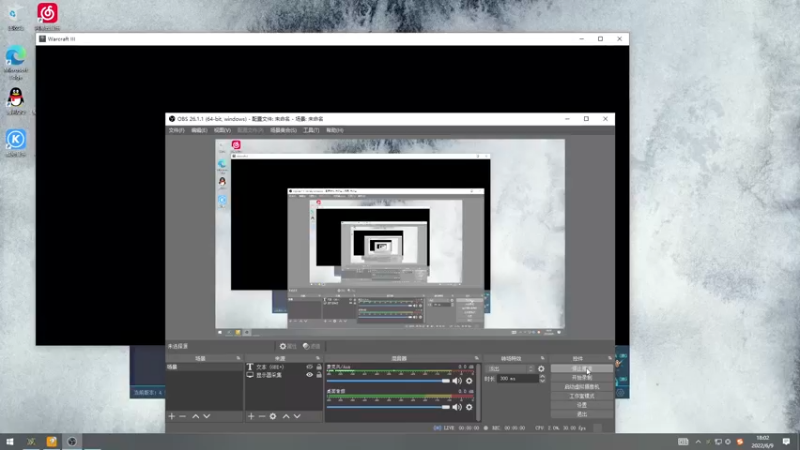Click the OBS icon in the taskbar
Viewport: 800px width, 450px height.
click(x=72, y=442)
